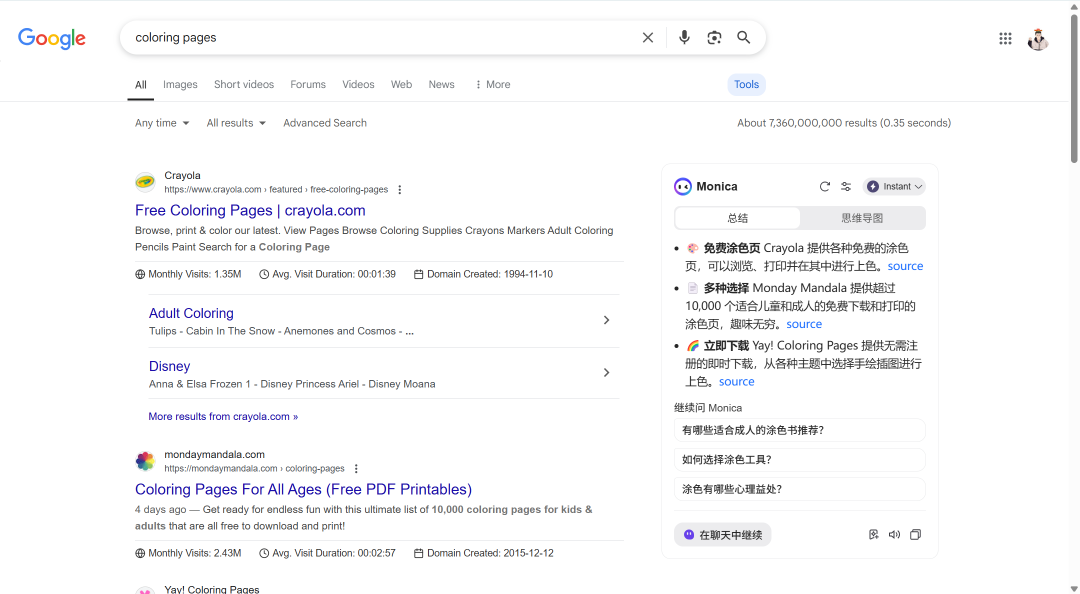Click the Google logo
The height and width of the screenshot is (594, 1080).
pos(52,38)
